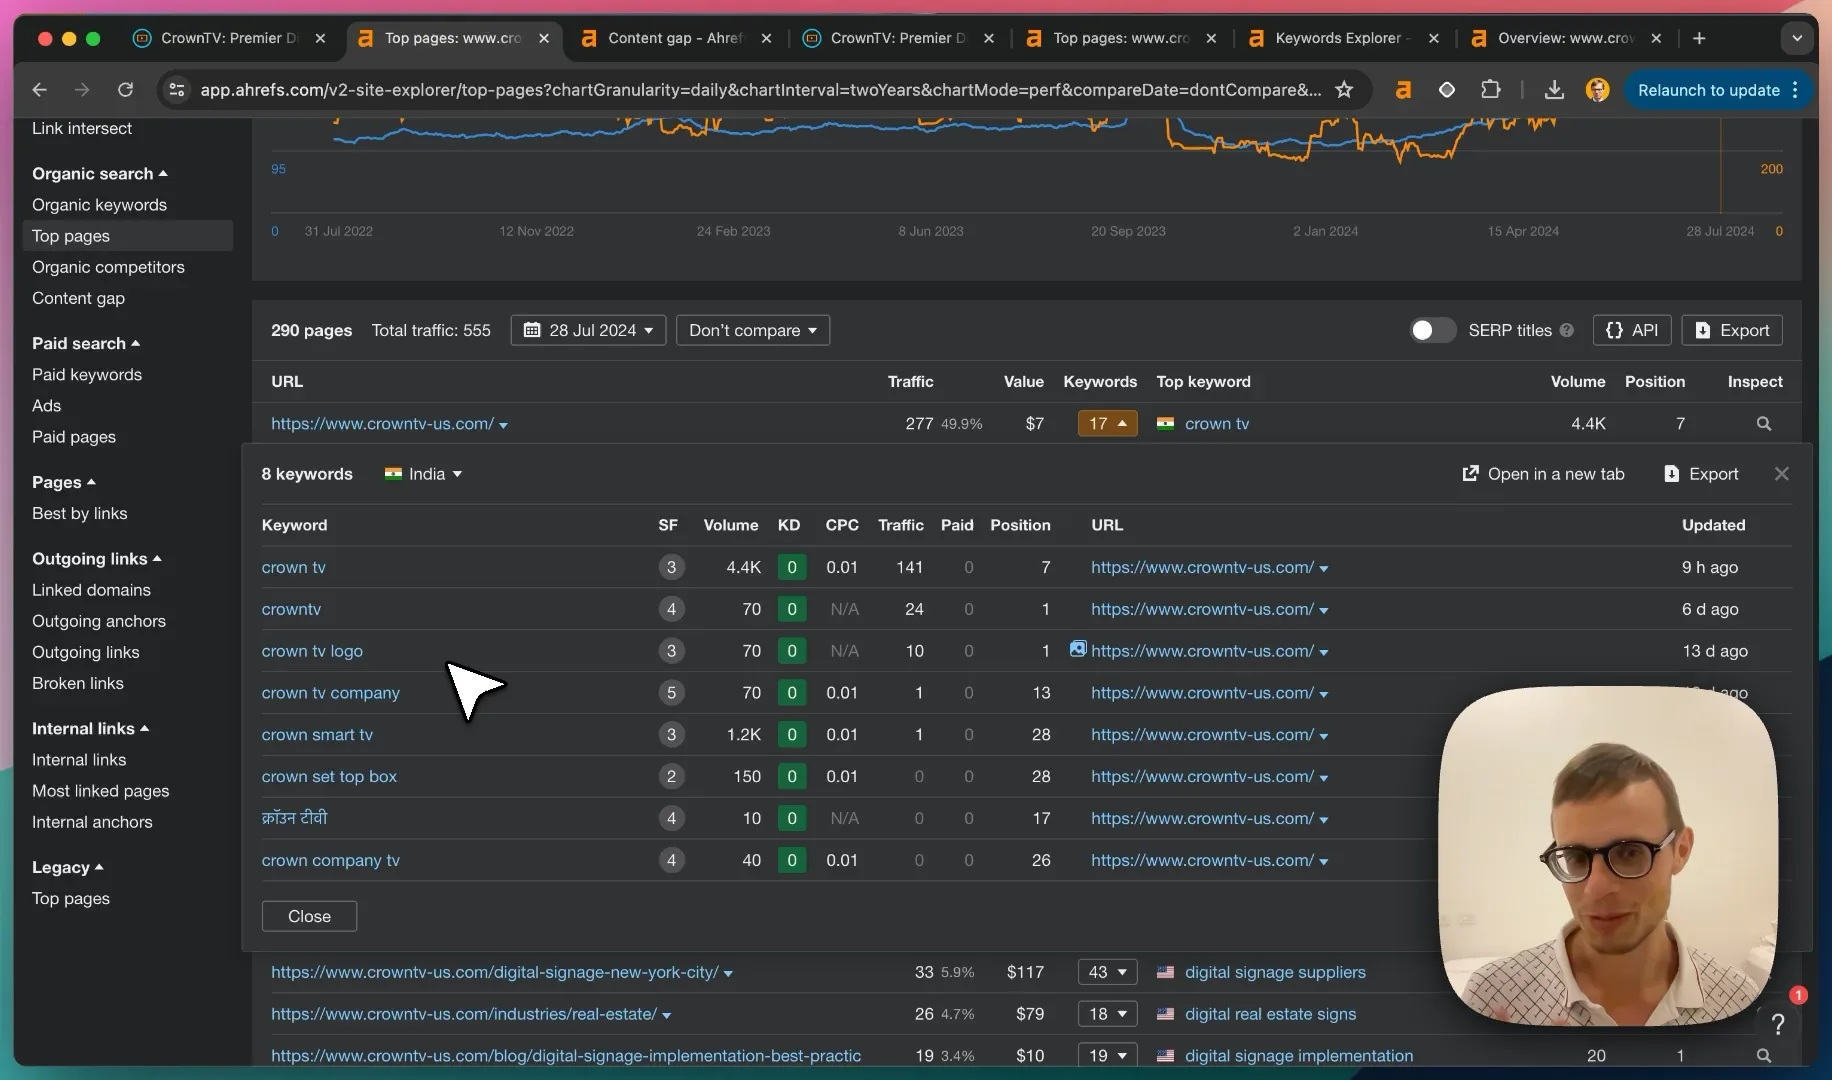Reload the page

(125, 90)
